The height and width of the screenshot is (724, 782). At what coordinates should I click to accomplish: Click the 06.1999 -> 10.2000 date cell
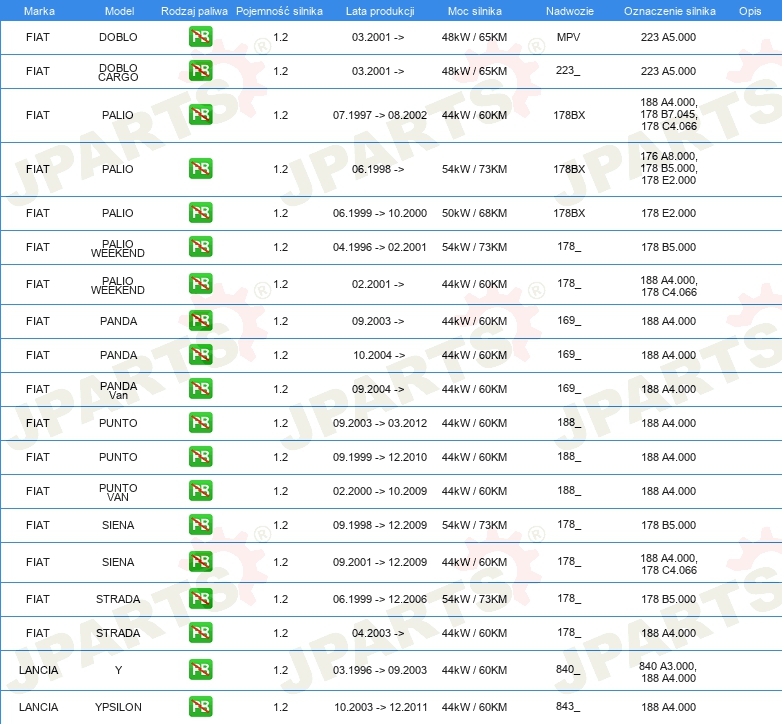pos(380,213)
